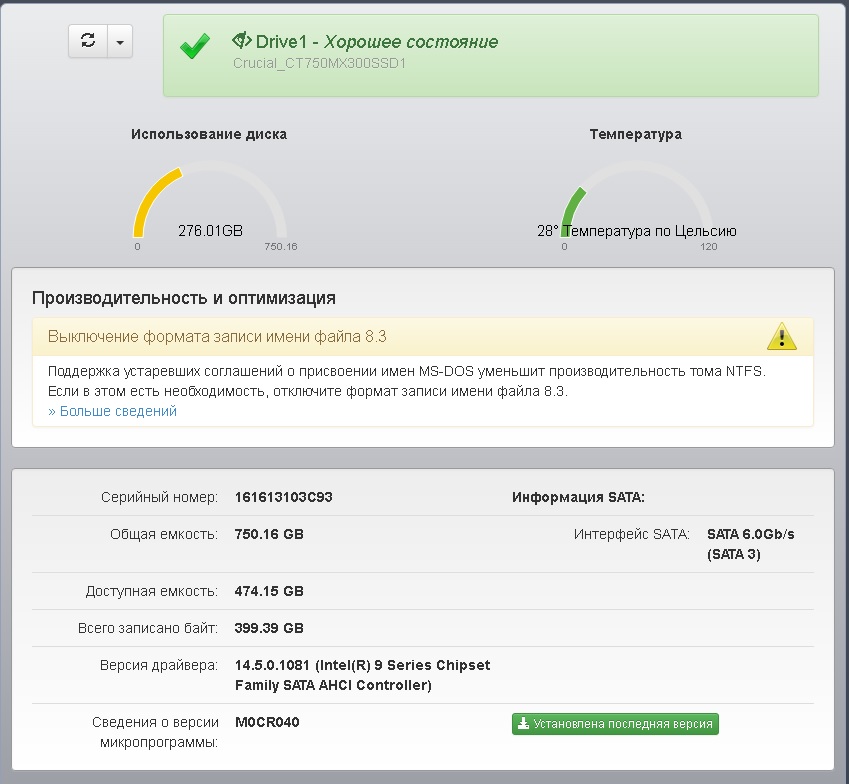The image size is (849, 784).
Task: Click the download icon on firmware button
Action: (523, 724)
